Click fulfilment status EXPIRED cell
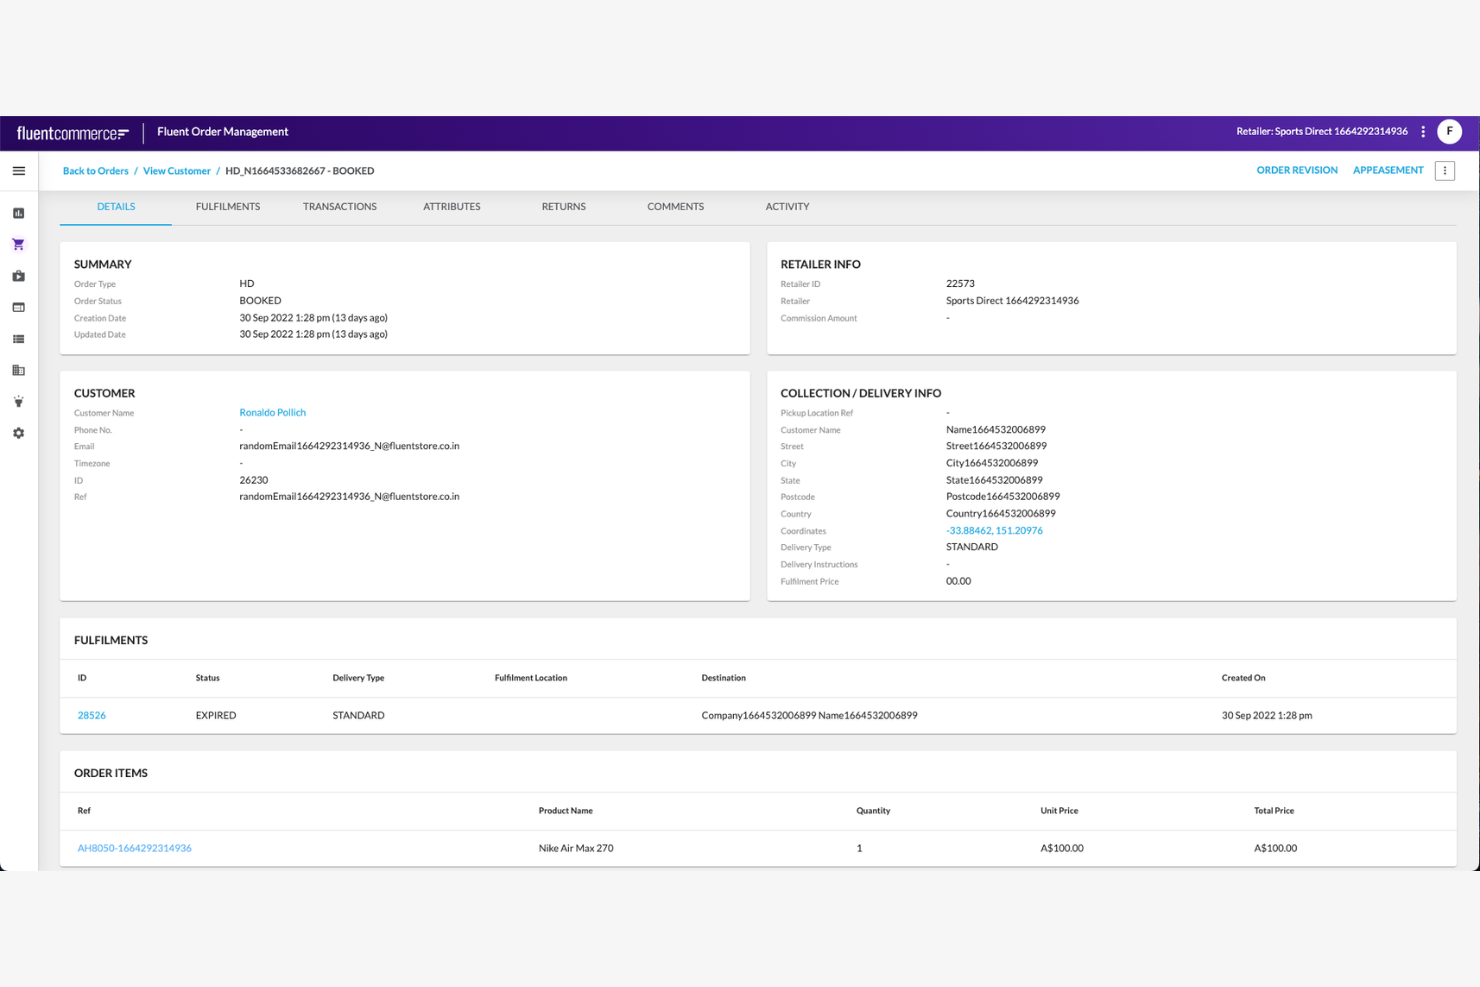 pyautogui.click(x=216, y=715)
